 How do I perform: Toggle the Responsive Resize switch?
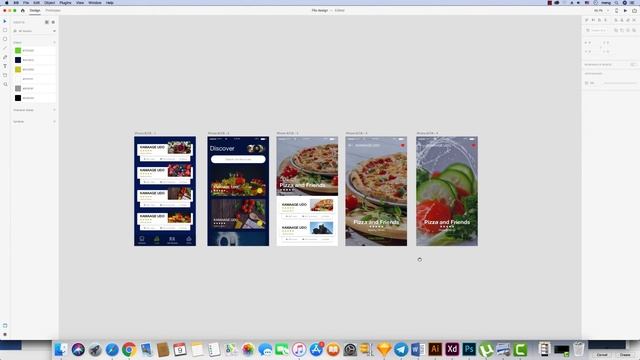pos(633,64)
